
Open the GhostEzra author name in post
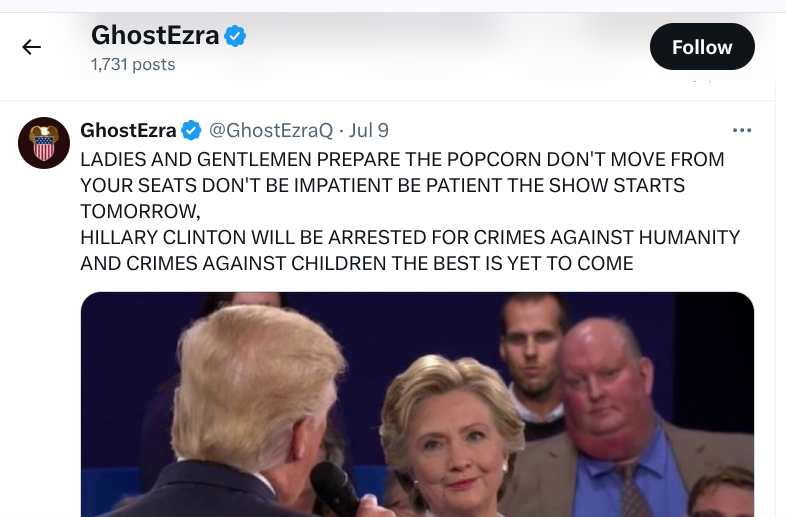(x=128, y=130)
